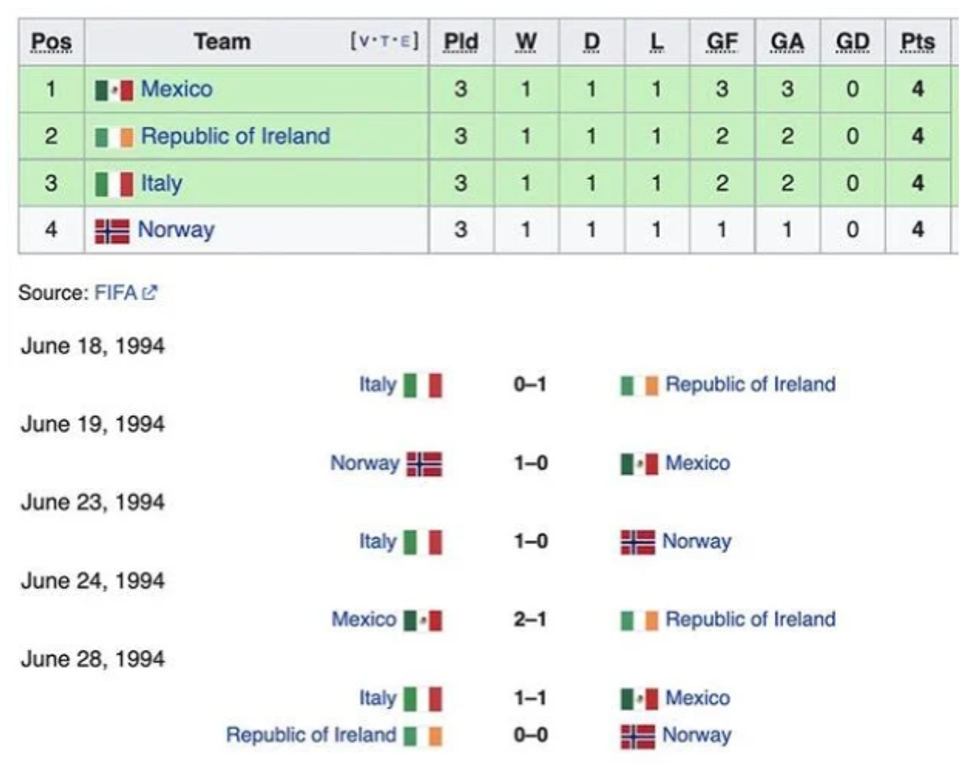
Task: Open Norway team link in standings table
Action: pyautogui.click(x=176, y=230)
